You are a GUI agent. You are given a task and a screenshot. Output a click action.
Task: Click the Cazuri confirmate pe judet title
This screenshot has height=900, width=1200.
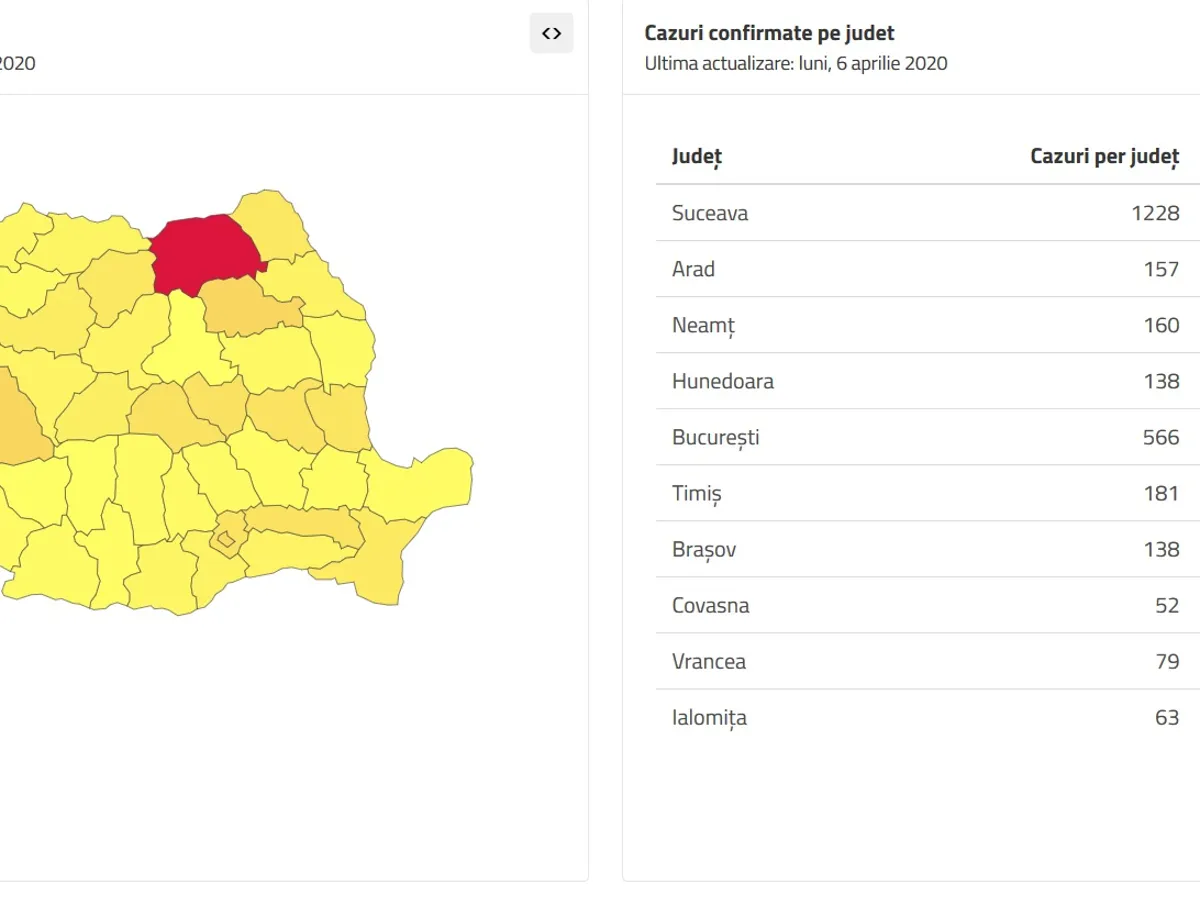pos(769,33)
